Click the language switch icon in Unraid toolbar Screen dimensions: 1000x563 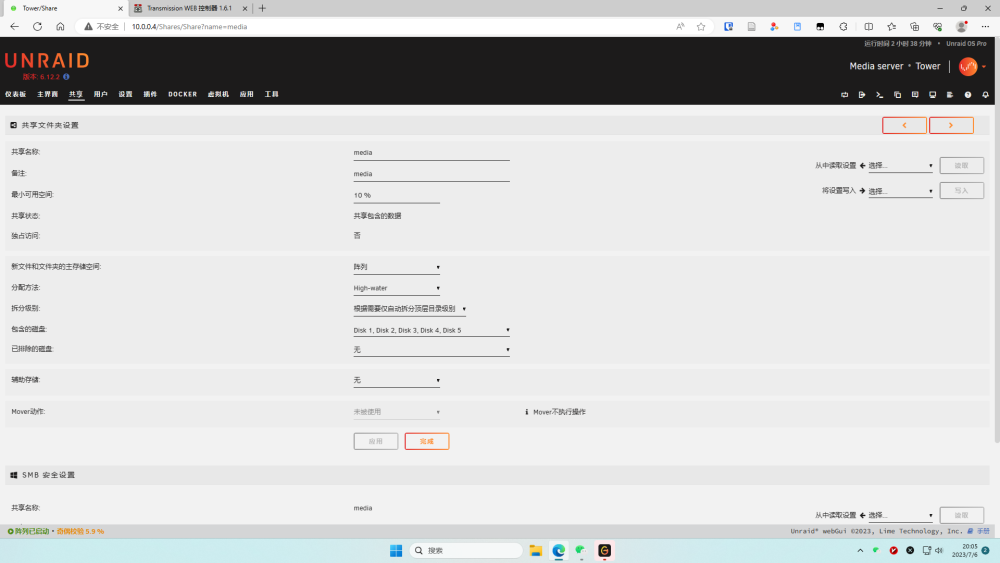pos(844,94)
